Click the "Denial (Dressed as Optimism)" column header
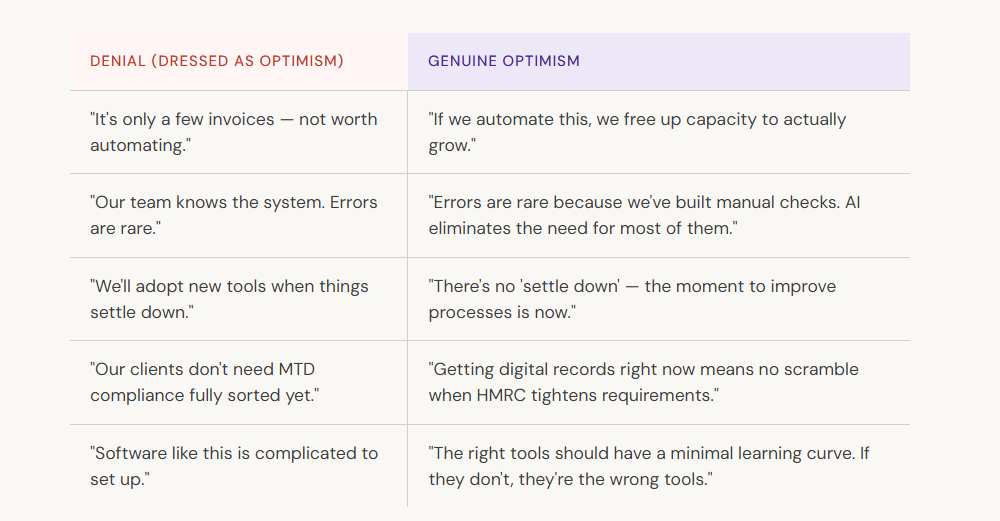1000x521 pixels. click(x=217, y=61)
